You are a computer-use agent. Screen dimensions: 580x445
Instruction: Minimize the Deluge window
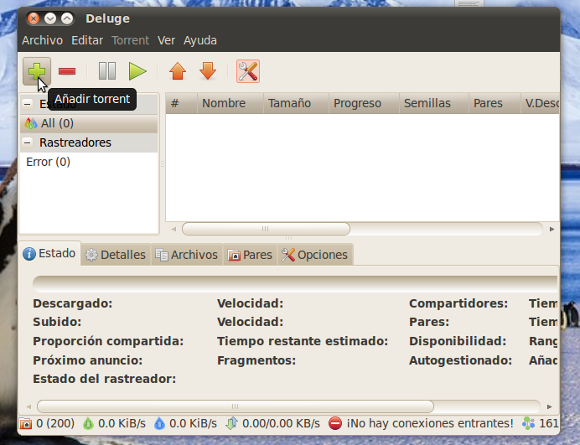pyautogui.click(x=50, y=18)
